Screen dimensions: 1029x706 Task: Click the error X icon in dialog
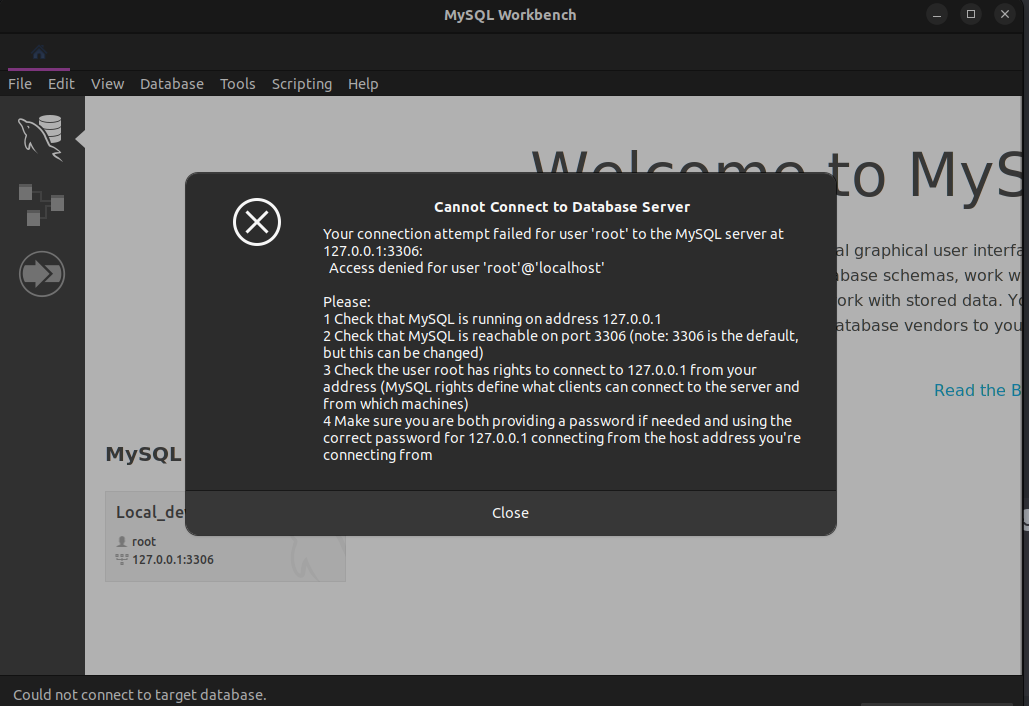click(257, 222)
